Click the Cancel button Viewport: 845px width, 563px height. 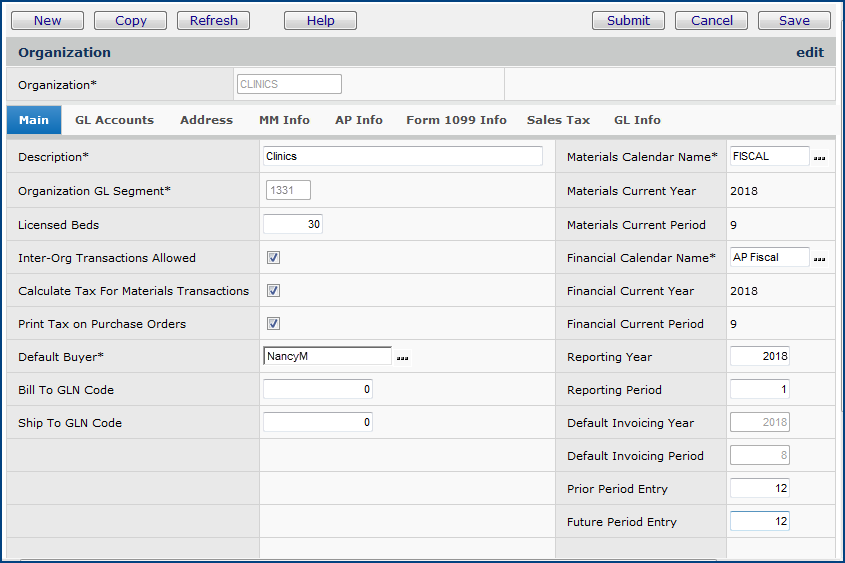pos(711,20)
